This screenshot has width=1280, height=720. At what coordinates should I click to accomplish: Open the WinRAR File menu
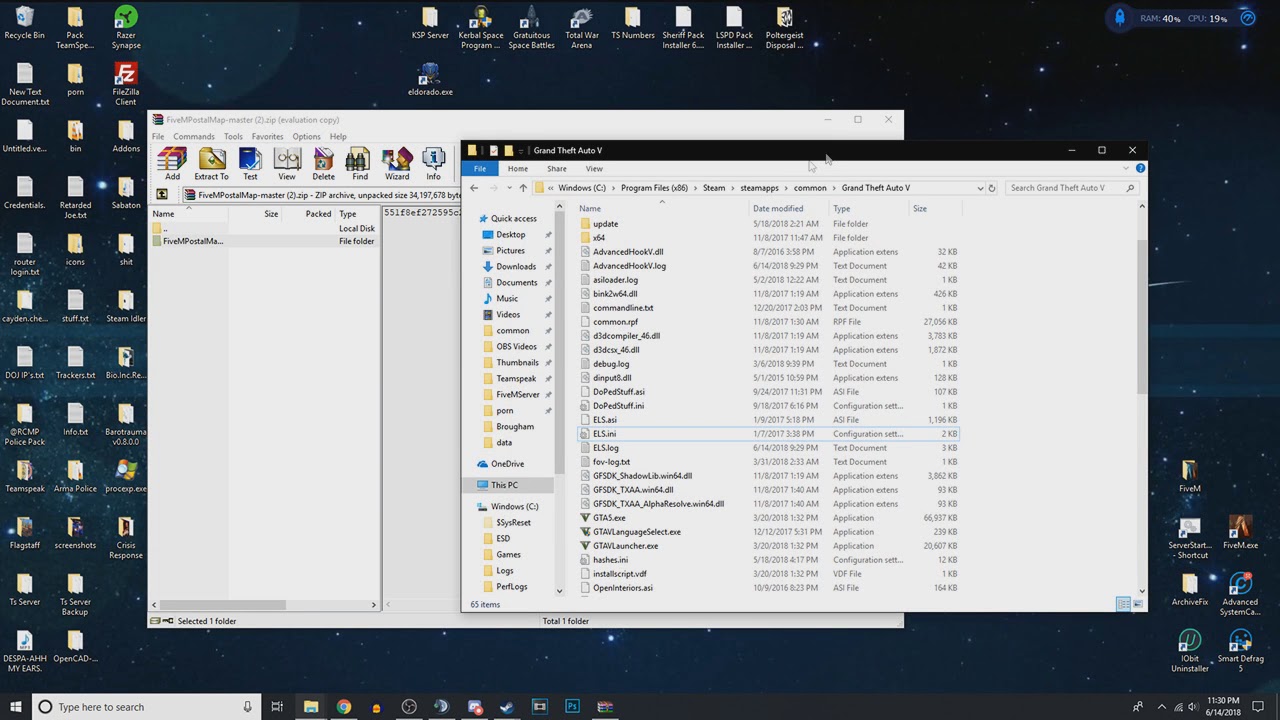[x=158, y=136]
